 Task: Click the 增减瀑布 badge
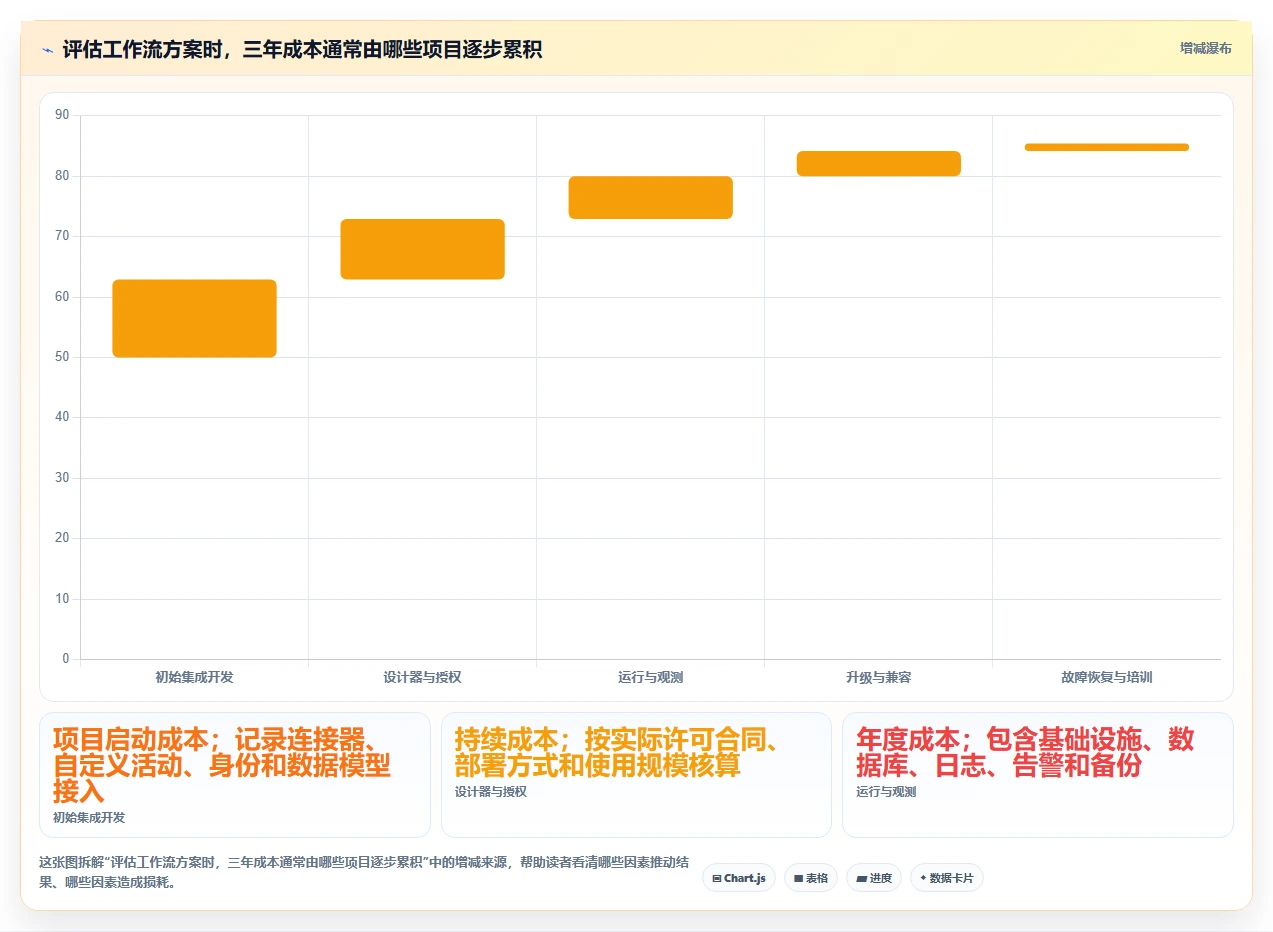tap(1205, 48)
